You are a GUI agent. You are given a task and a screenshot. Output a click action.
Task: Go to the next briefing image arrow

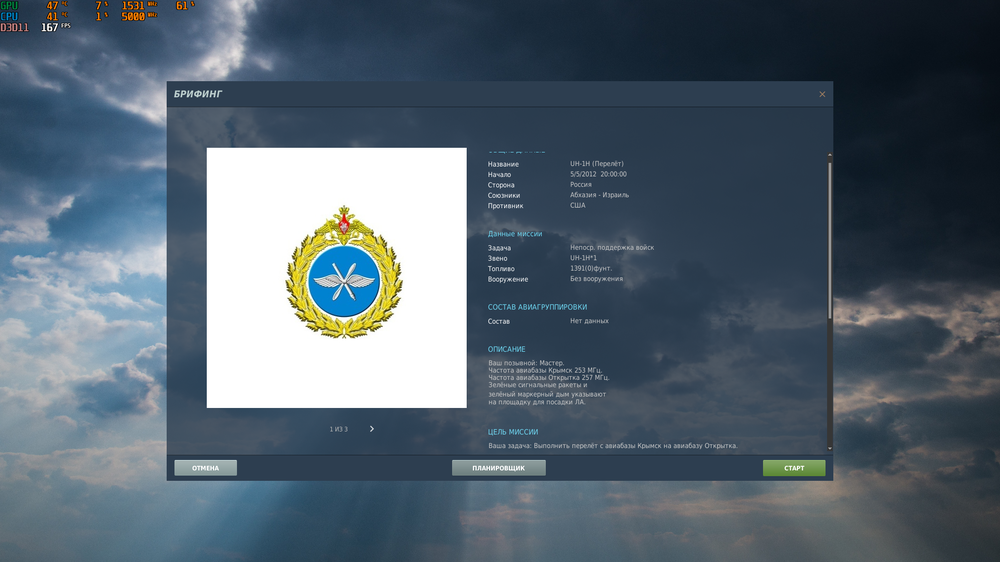[372, 429]
